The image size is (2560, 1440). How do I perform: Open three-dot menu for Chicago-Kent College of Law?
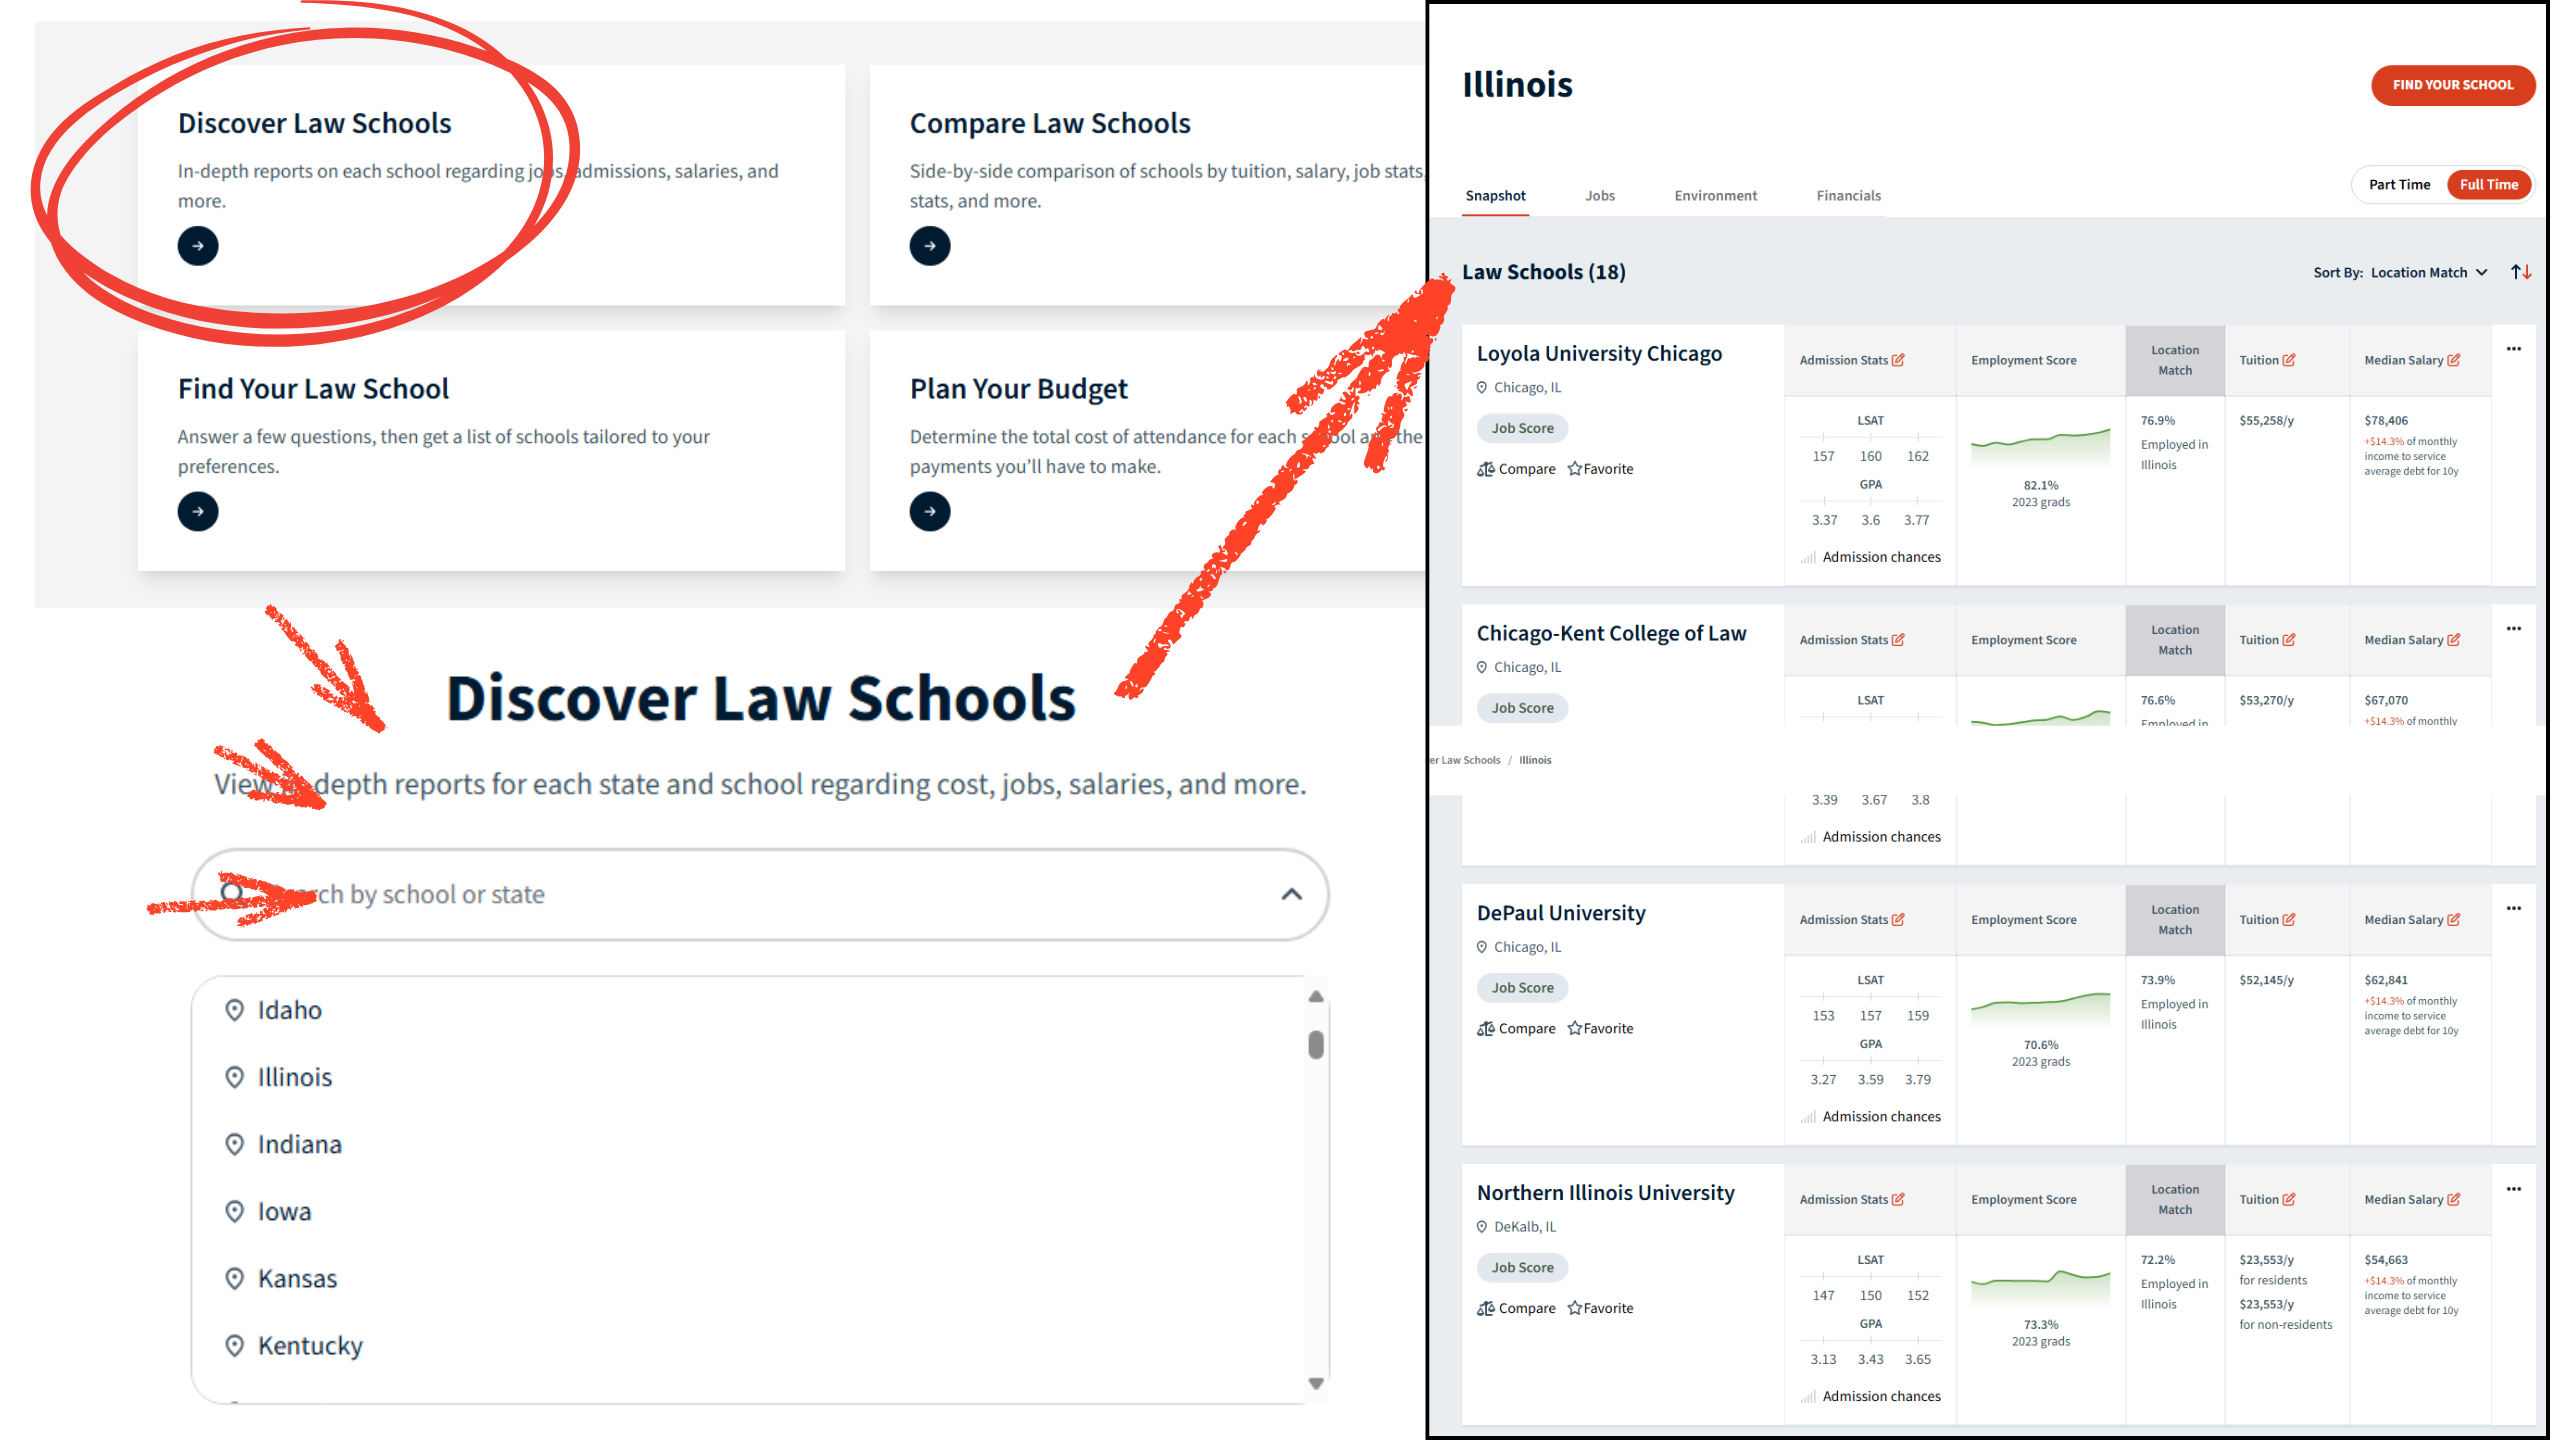2514,629
